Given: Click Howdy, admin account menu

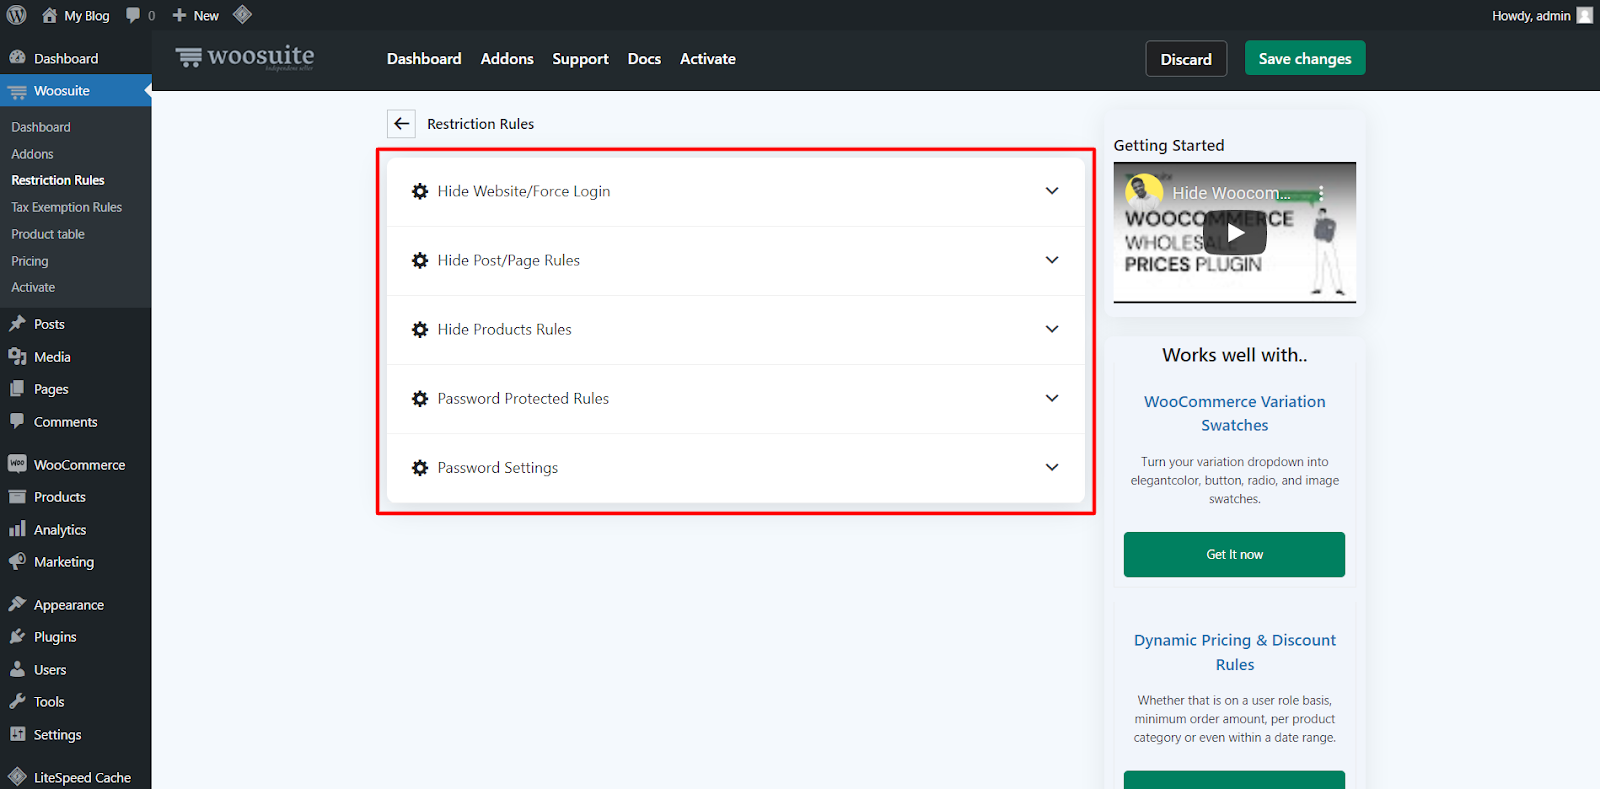Looking at the screenshot, I should [1541, 15].
